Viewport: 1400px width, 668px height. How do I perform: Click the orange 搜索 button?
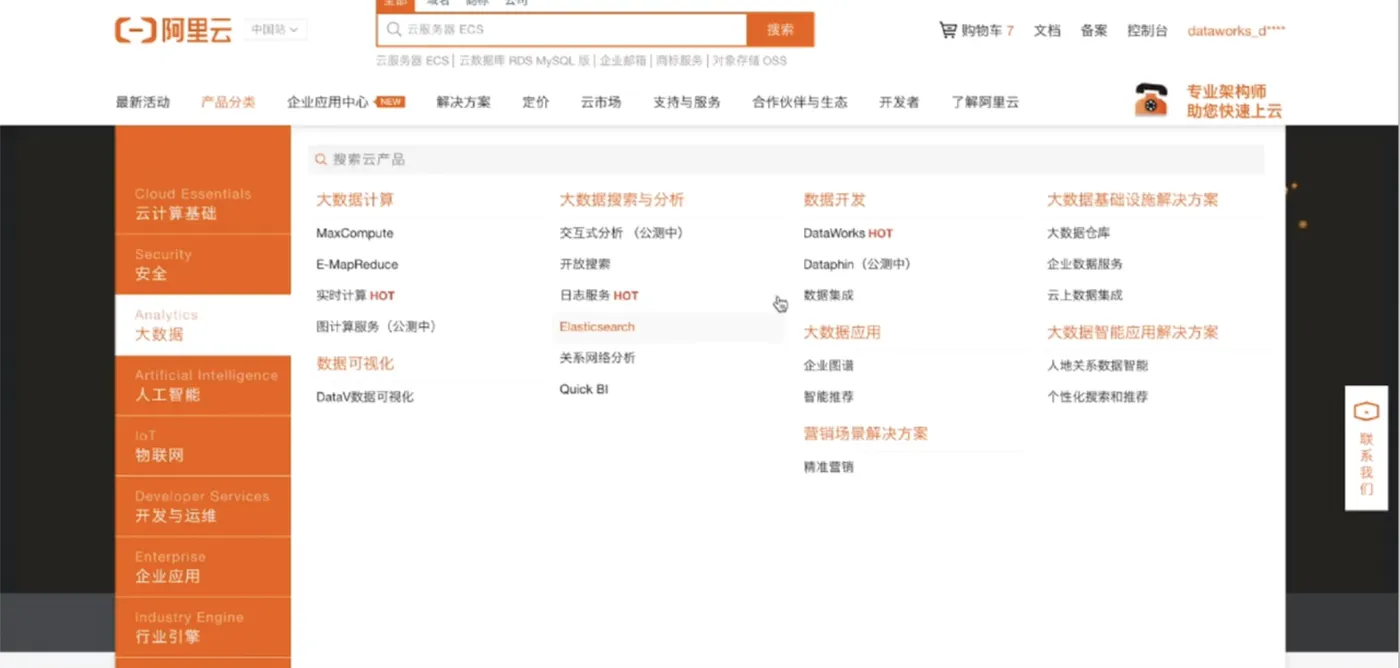tap(781, 30)
